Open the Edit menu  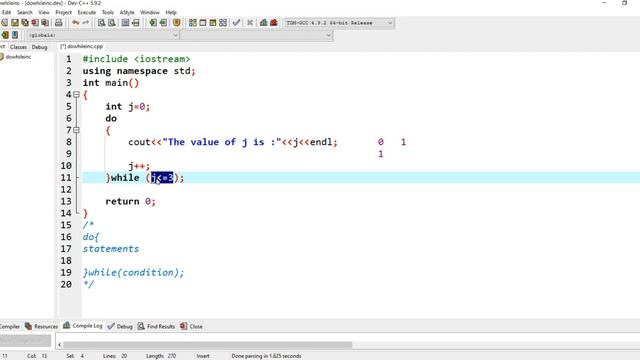6,12
